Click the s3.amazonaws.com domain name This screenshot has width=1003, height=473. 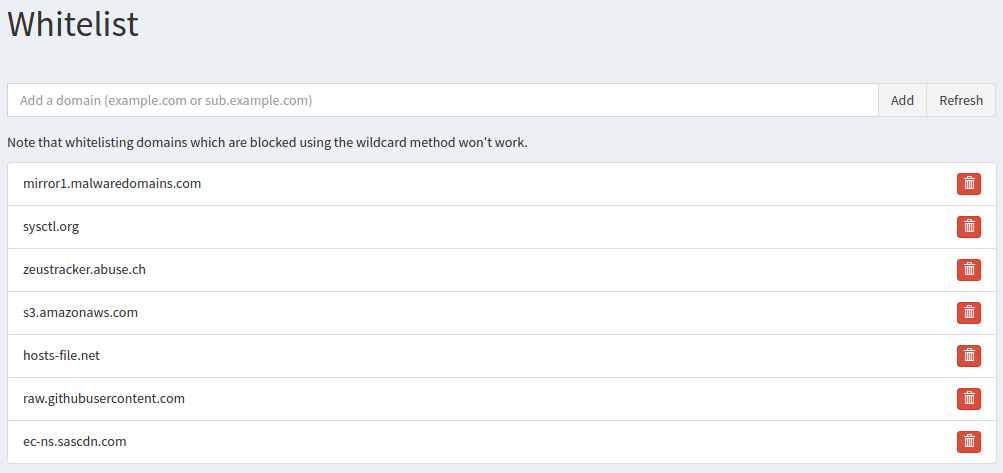[x=80, y=313]
